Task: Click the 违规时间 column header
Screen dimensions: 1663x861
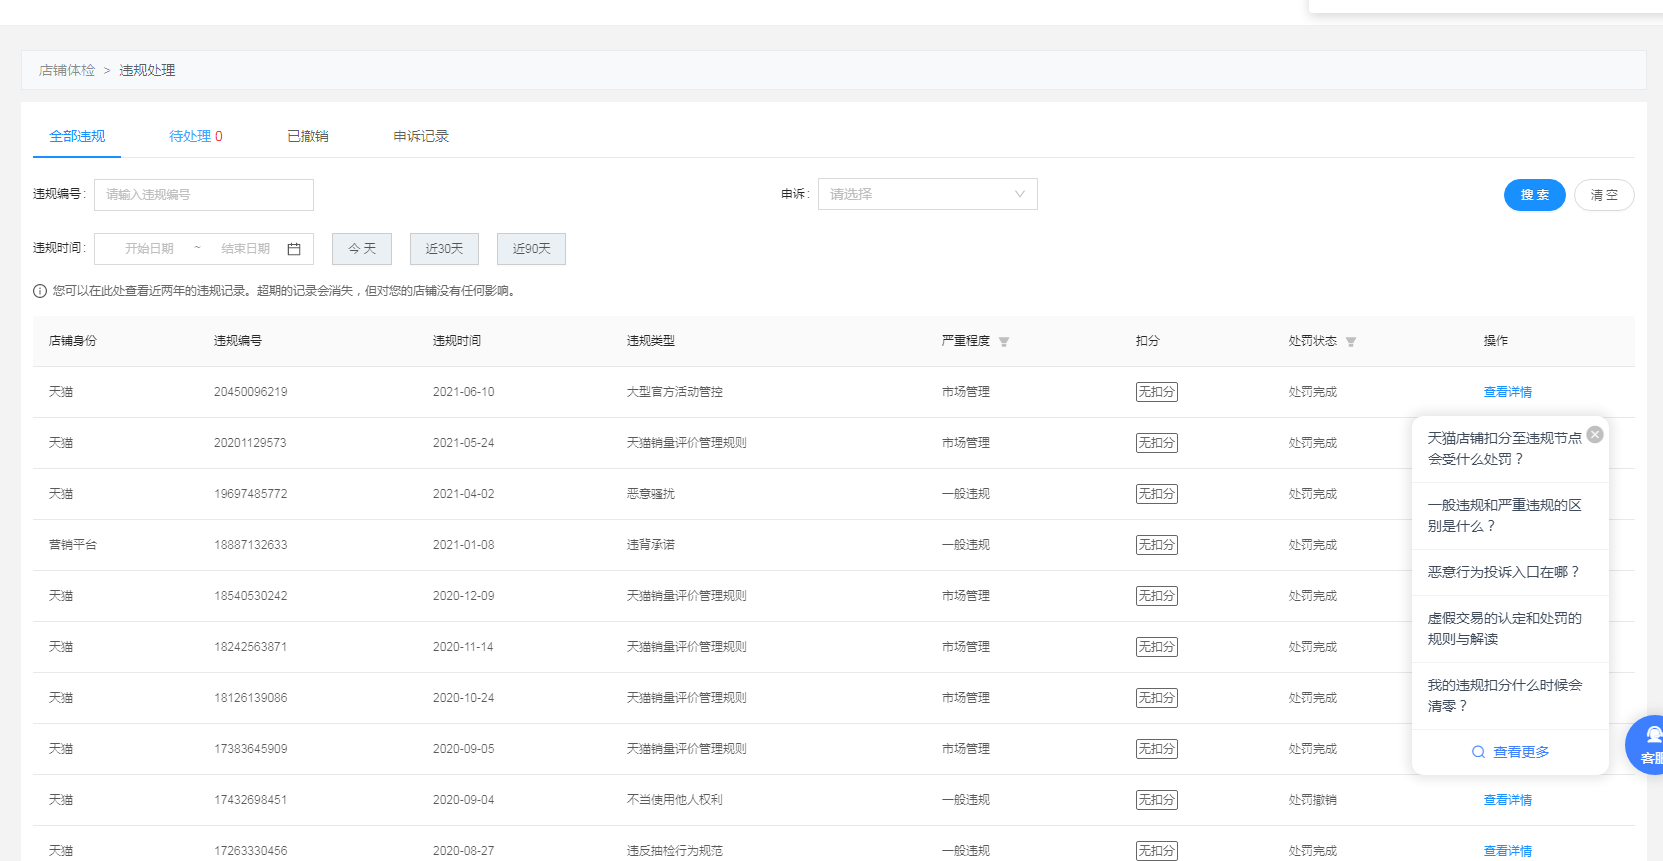Action: [456, 341]
